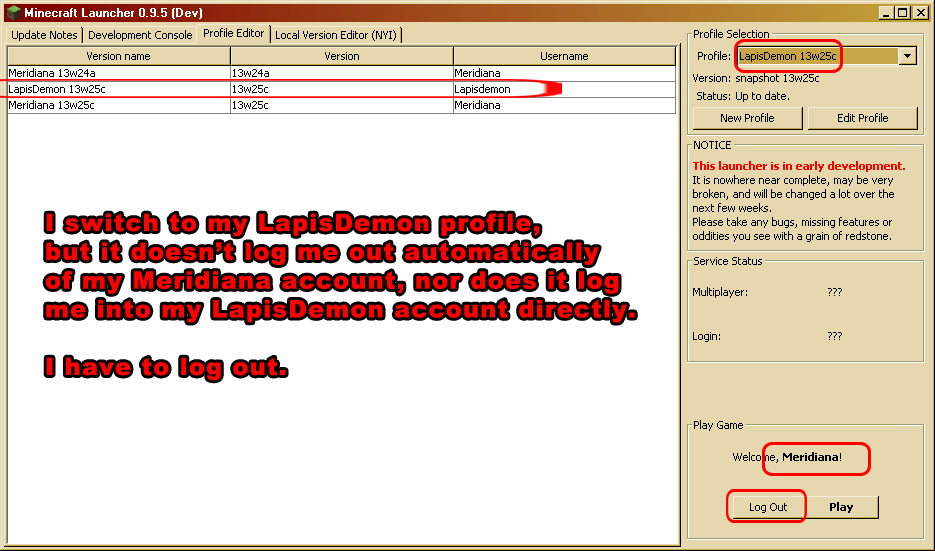Click the Play button
The height and width of the screenshot is (551, 935).
coord(841,507)
